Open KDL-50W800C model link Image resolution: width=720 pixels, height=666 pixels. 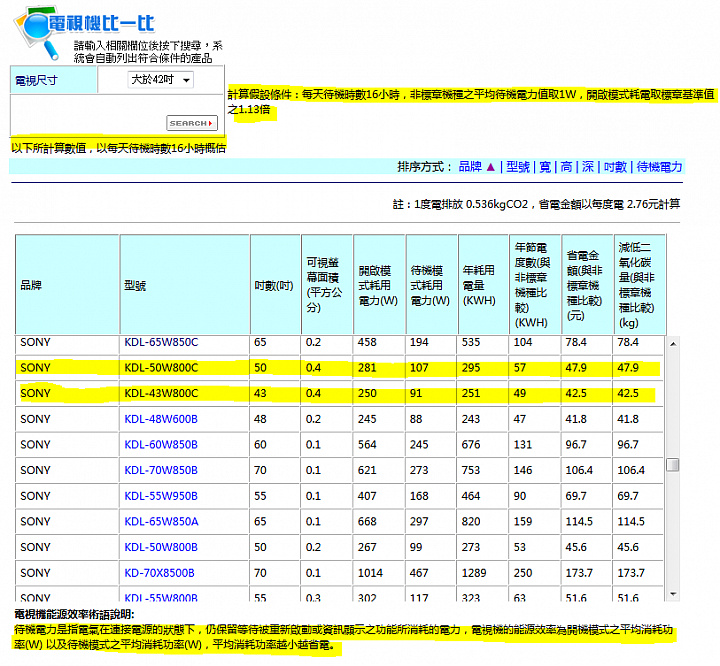pyautogui.click(x=161, y=367)
